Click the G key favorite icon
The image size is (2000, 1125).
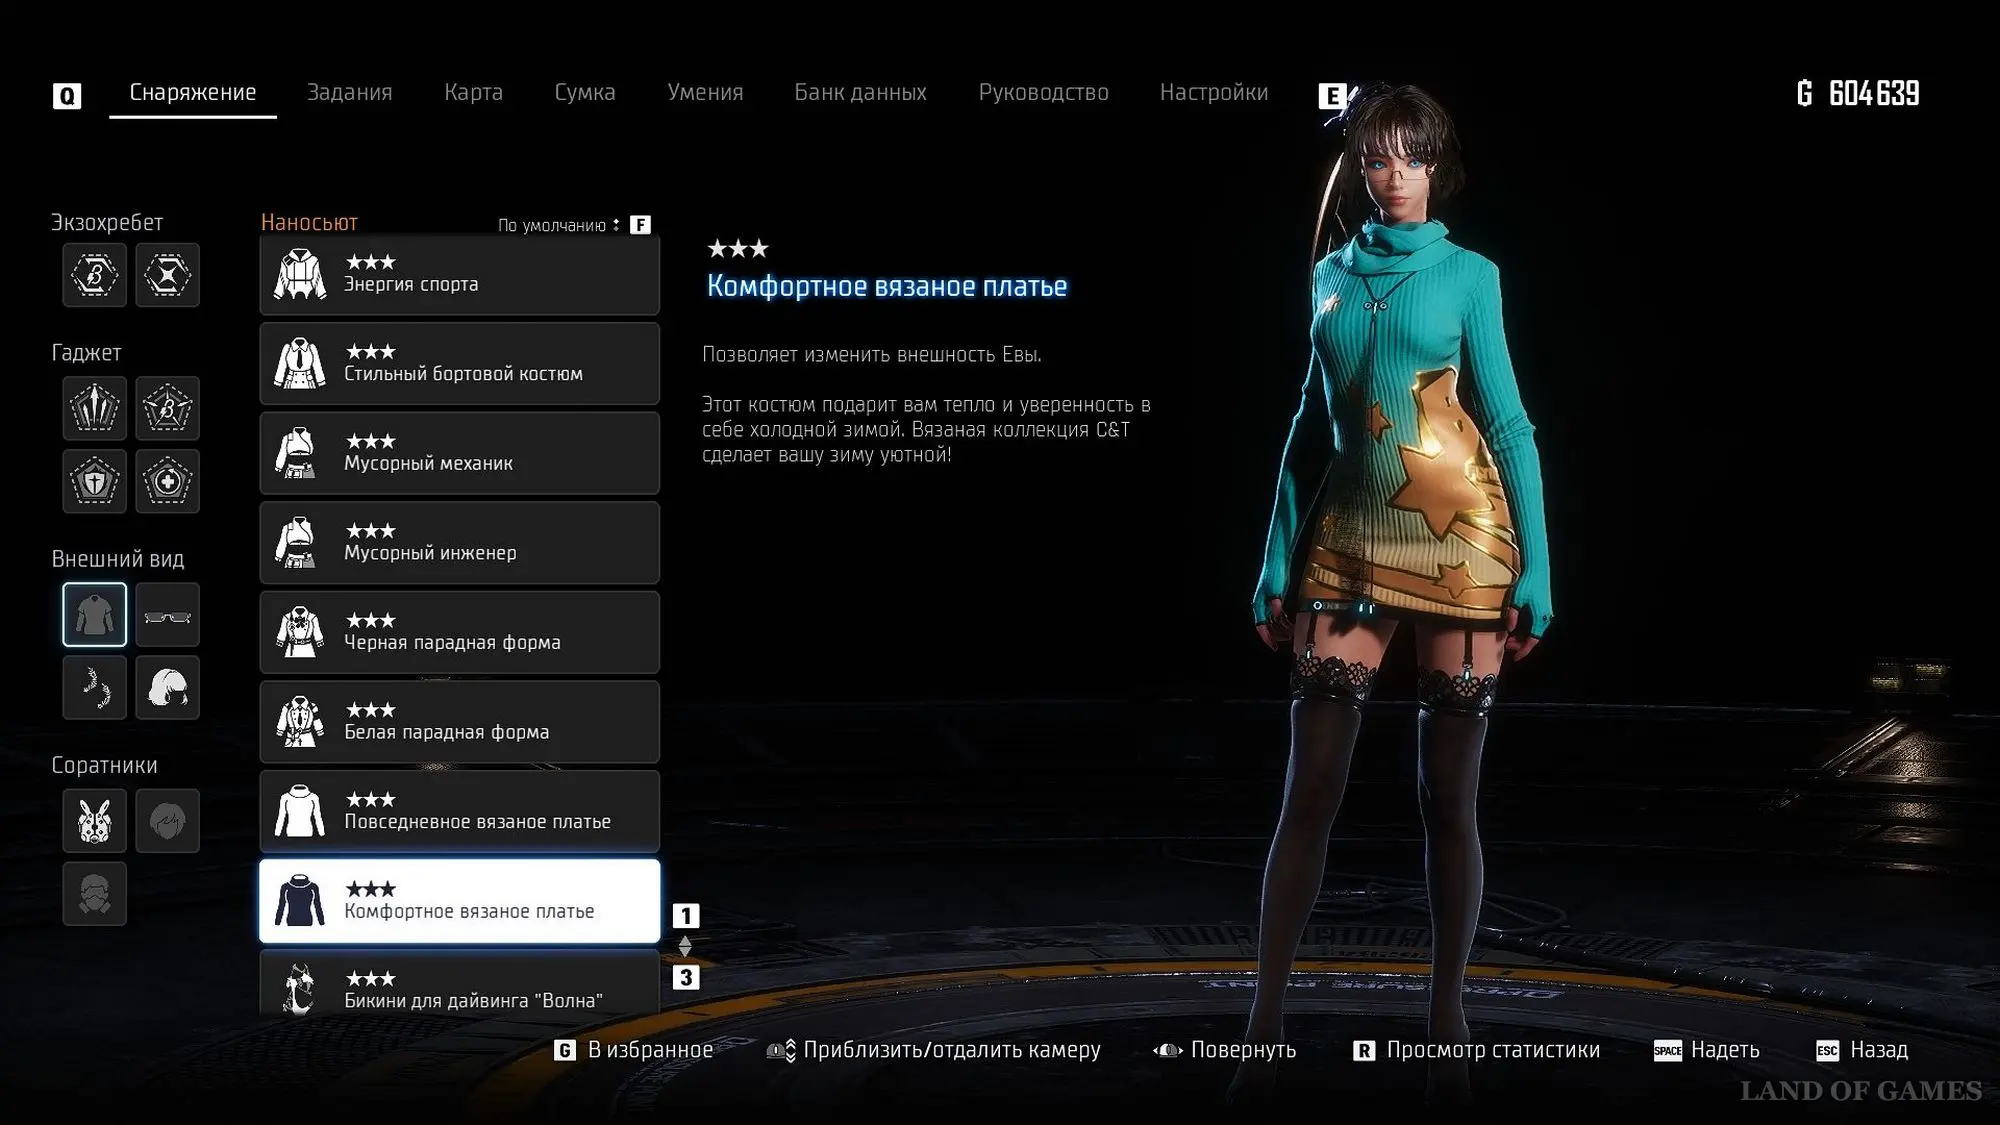coord(565,1050)
